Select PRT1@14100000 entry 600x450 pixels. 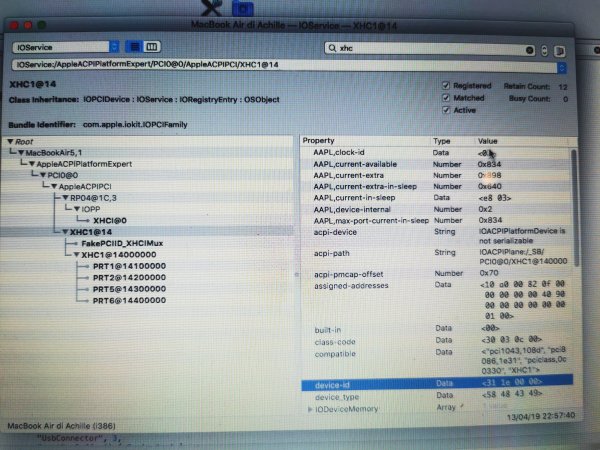click(129, 266)
